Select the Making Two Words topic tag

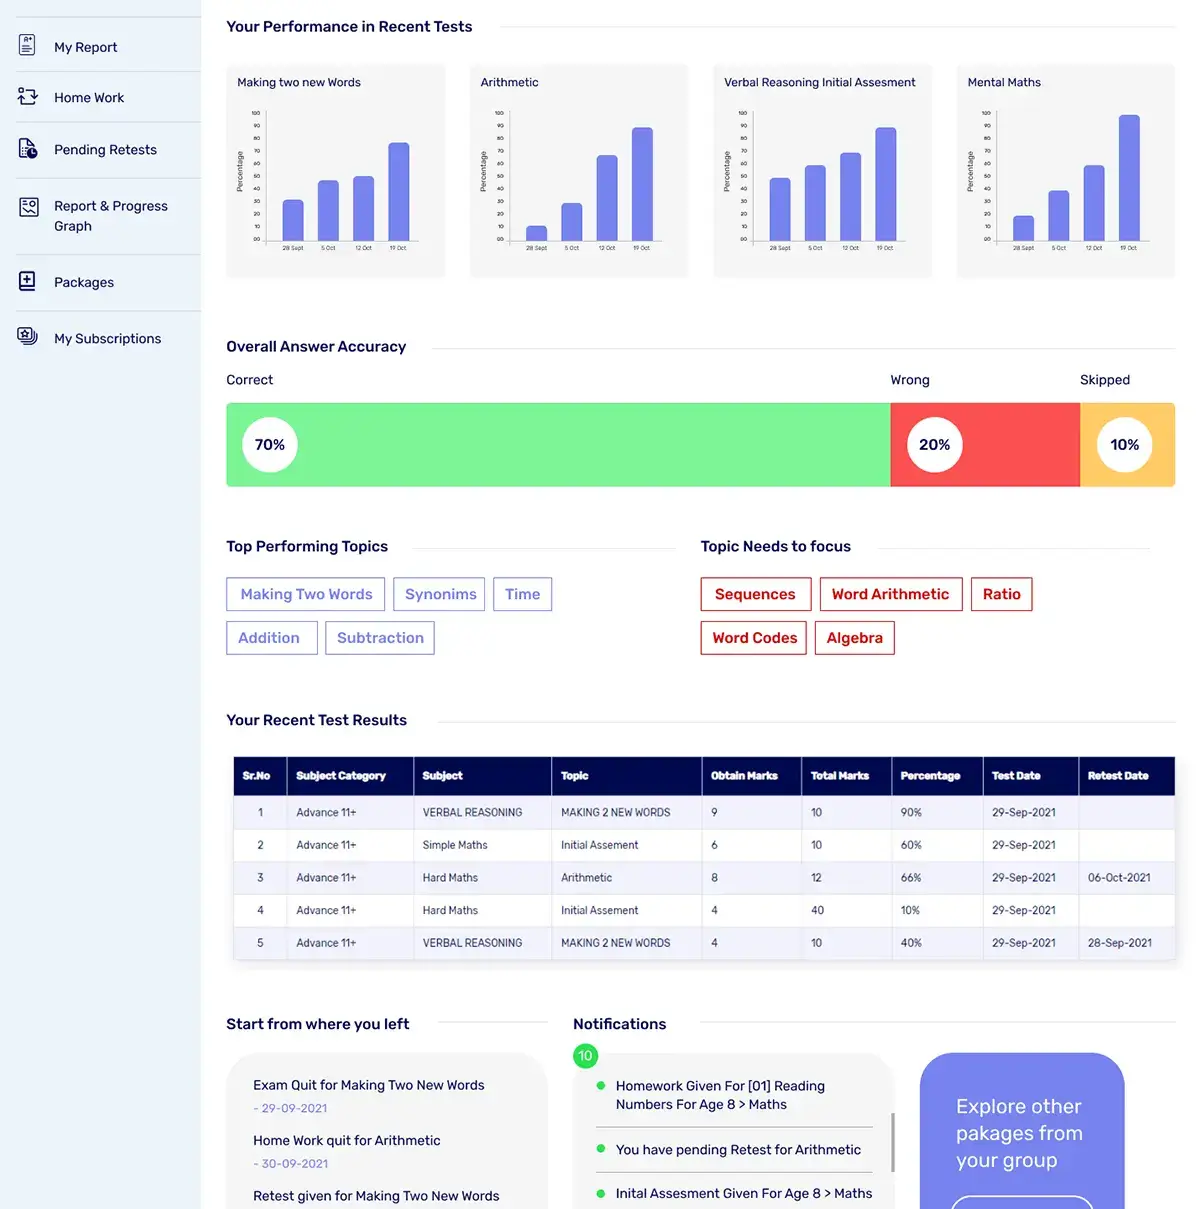(x=306, y=594)
